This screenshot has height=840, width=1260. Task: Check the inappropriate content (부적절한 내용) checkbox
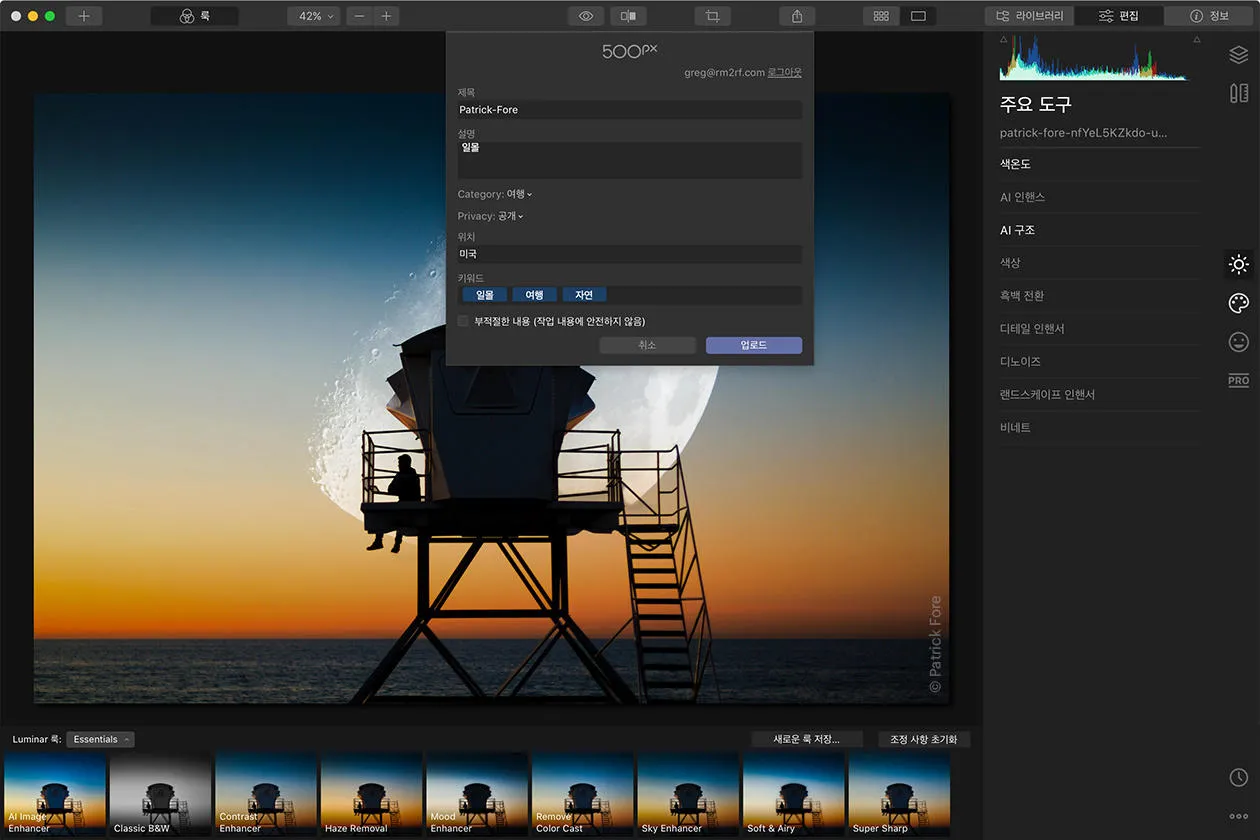(463, 321)
